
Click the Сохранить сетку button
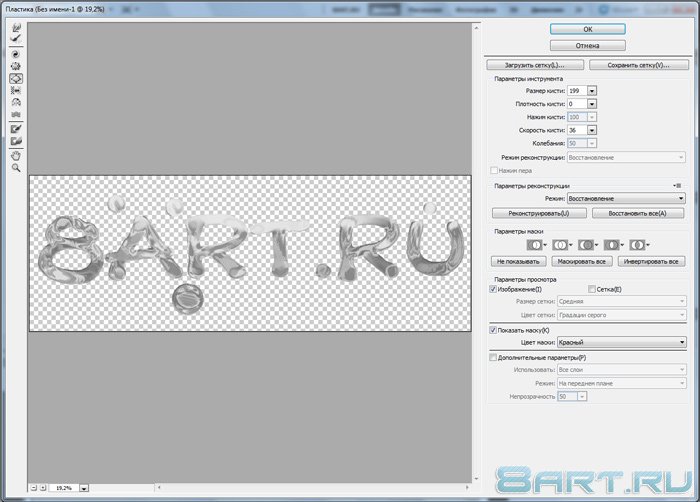point(638,65)
